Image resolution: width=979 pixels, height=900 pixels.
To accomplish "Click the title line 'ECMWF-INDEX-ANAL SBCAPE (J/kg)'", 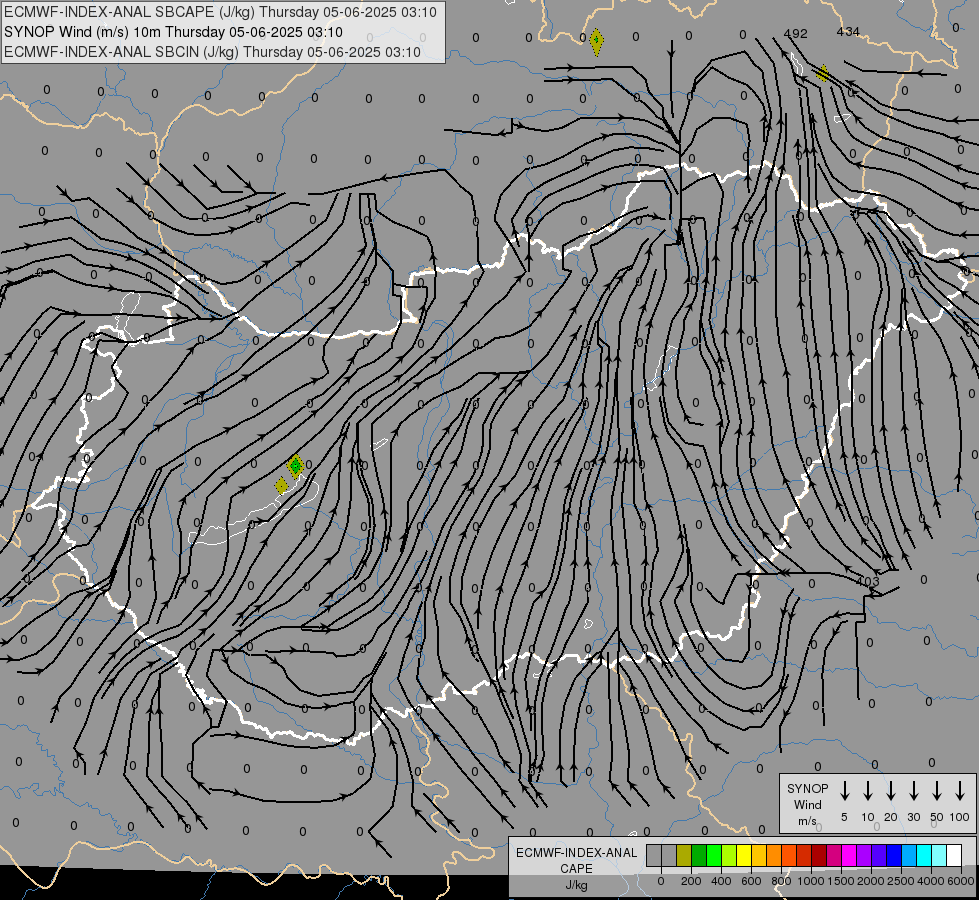I will tap(220, 12).
